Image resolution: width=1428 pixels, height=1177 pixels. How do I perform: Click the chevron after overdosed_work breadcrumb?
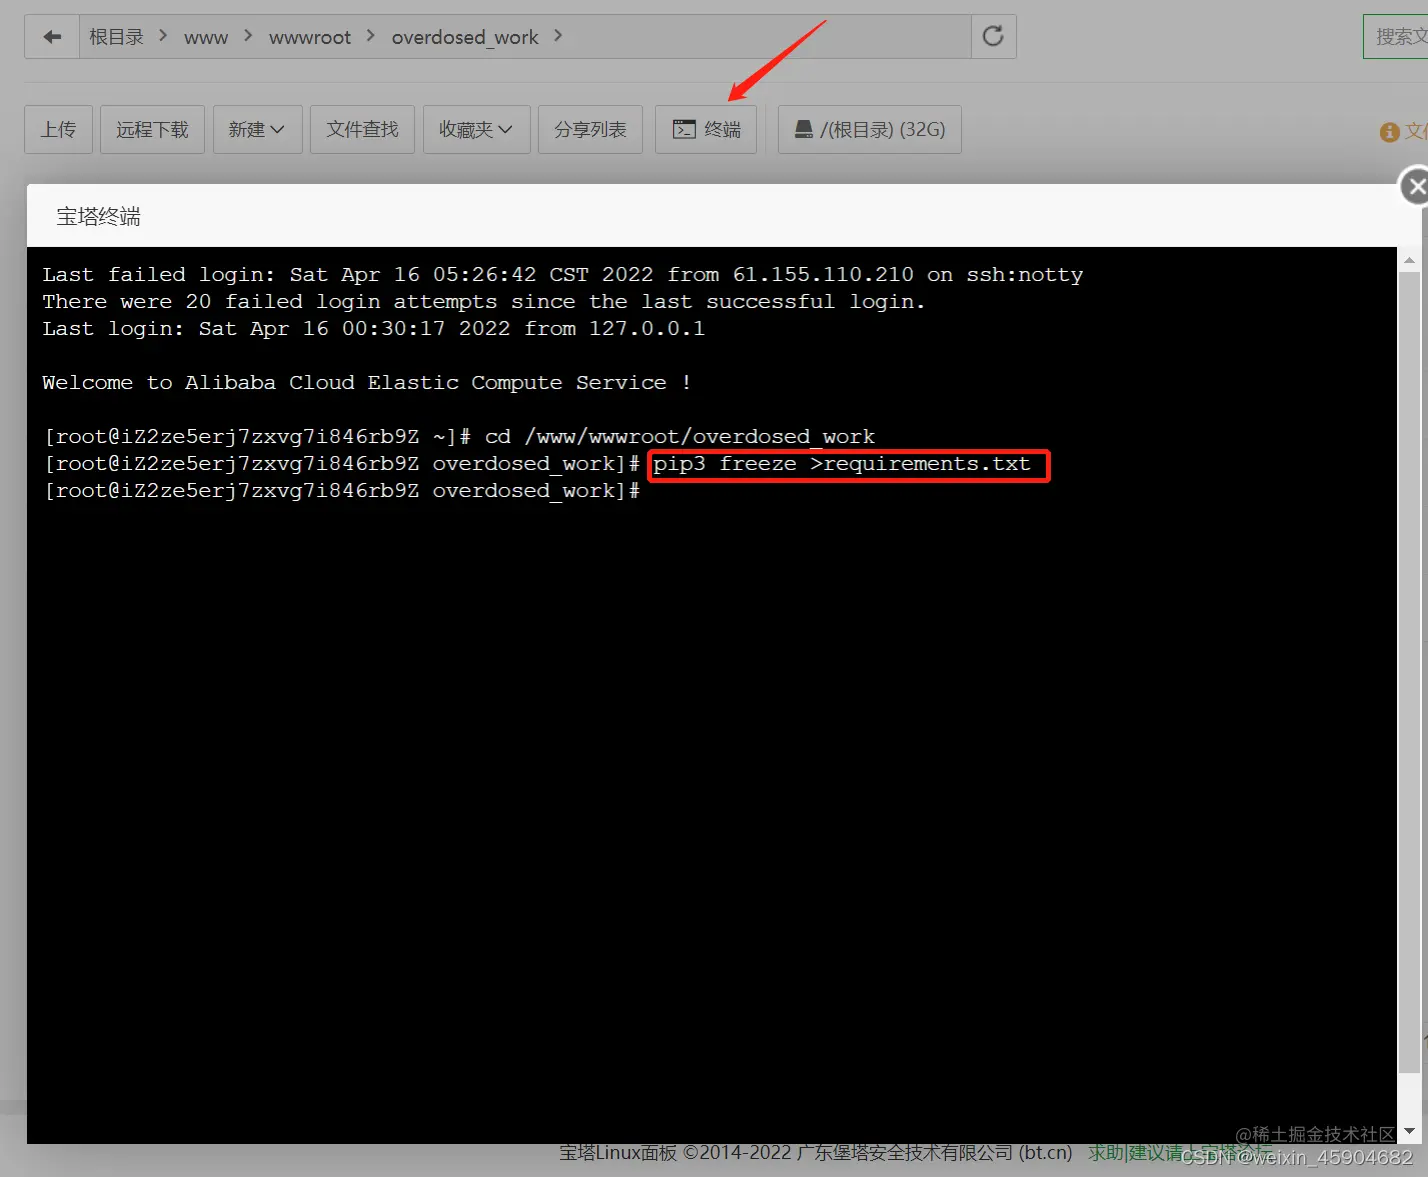click(558, 36)
